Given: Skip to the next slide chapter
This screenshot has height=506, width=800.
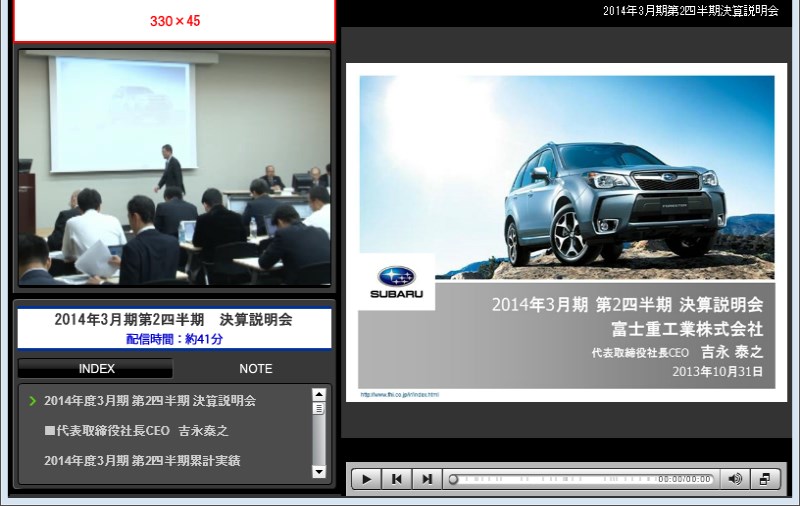Looking at the screenshot, I should click(x=427, y=479).
